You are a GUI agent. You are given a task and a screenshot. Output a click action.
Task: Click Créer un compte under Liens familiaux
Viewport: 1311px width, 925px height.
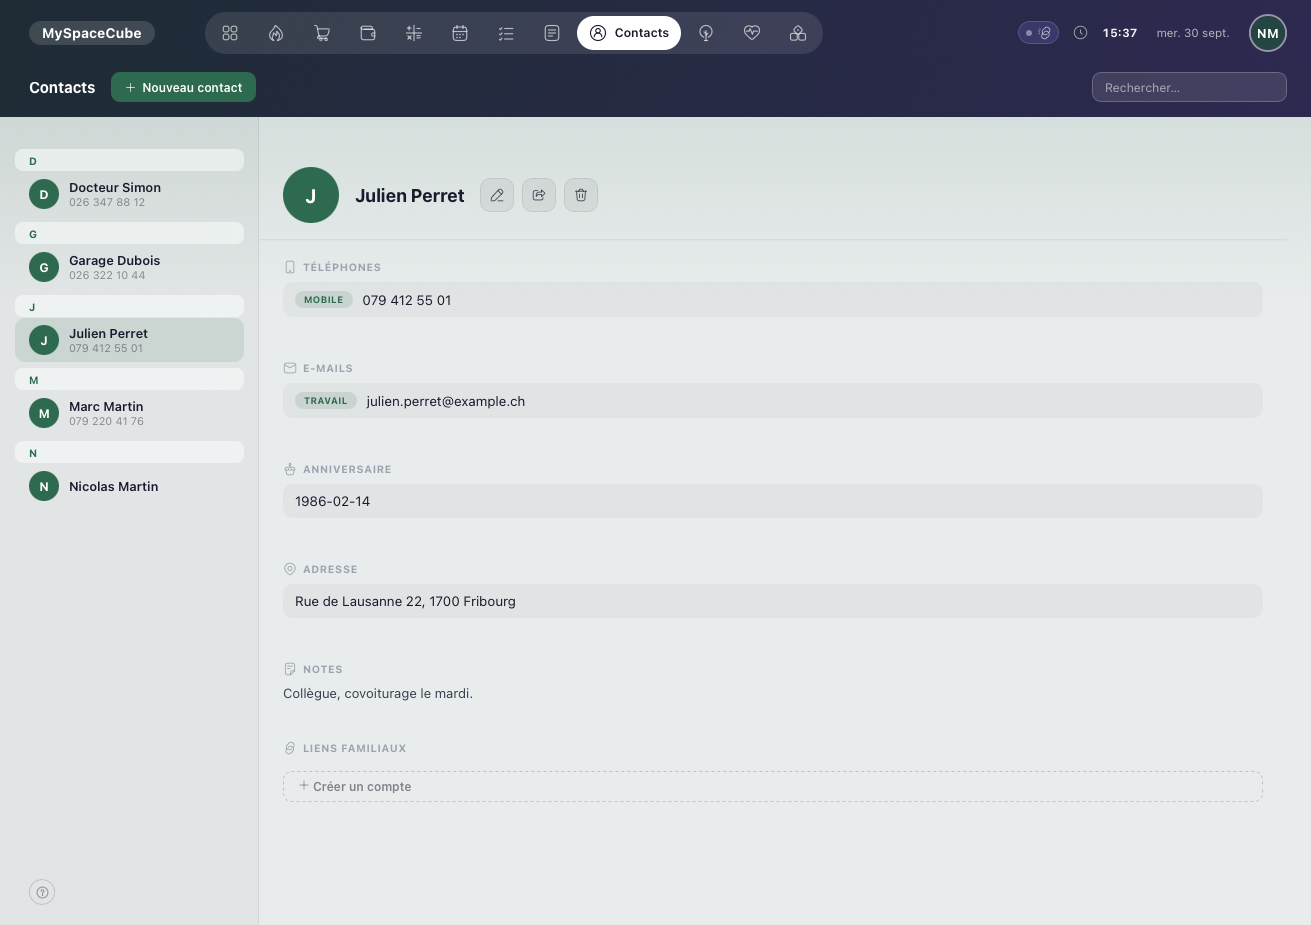coord(772,786)
